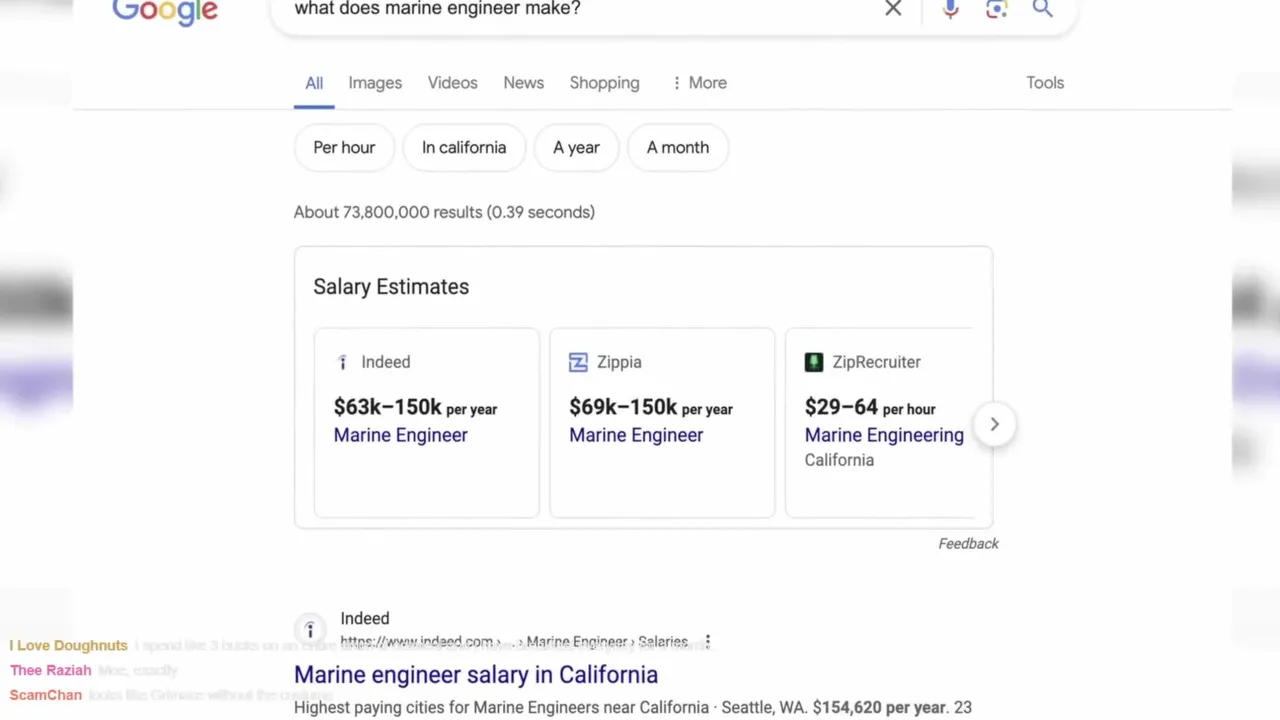Click the Indeed favicon in search result
This screenshot has height=720, width=1280.
pos(310,630)
